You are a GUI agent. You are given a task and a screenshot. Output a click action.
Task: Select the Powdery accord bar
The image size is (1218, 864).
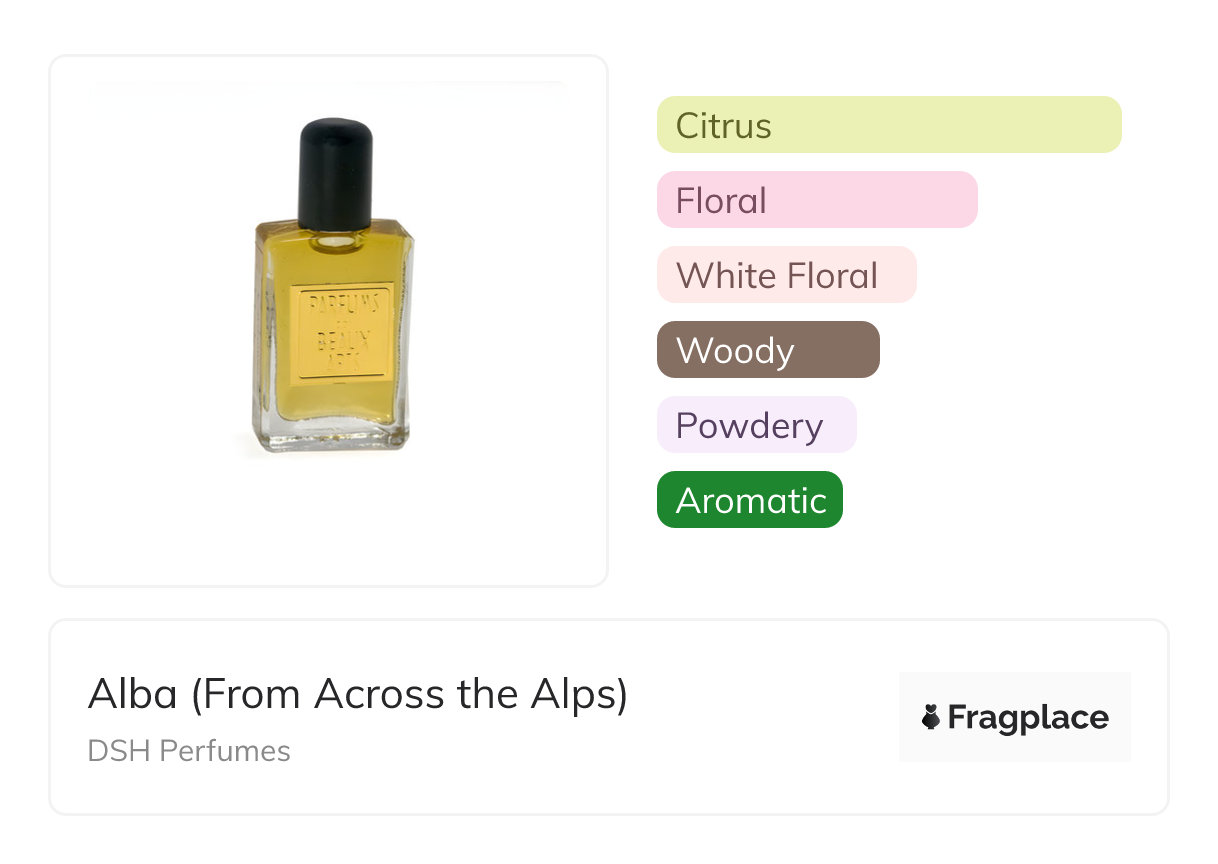756,425
